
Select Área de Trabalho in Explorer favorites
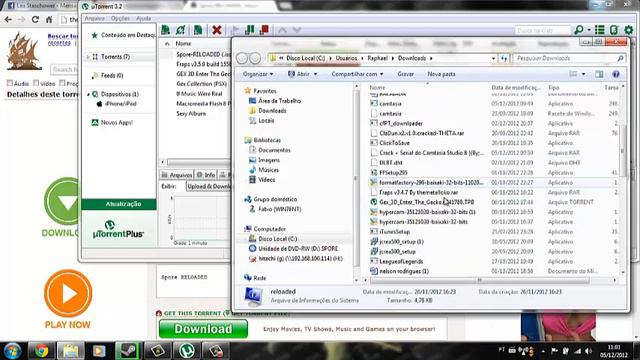coord(279,101)
